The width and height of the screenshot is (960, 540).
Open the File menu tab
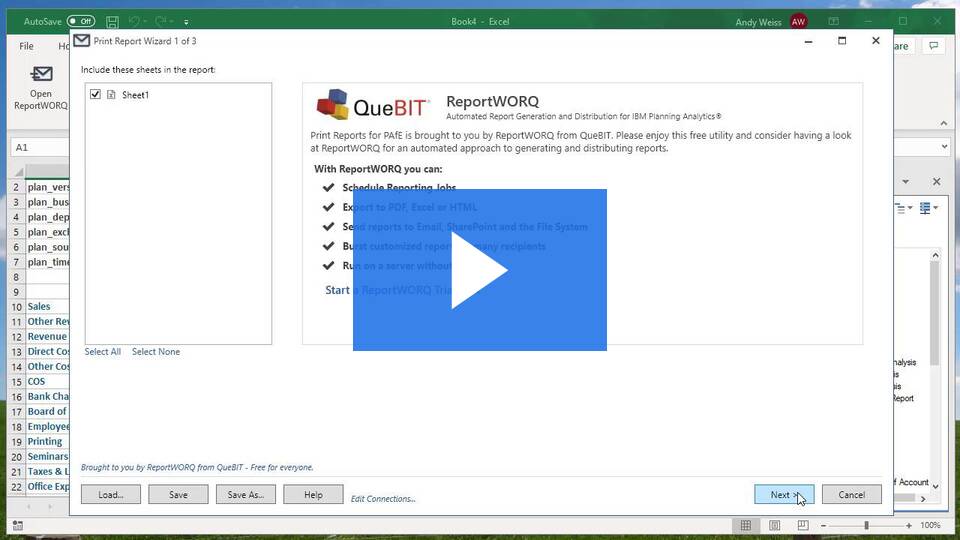[x=26, y=46]
